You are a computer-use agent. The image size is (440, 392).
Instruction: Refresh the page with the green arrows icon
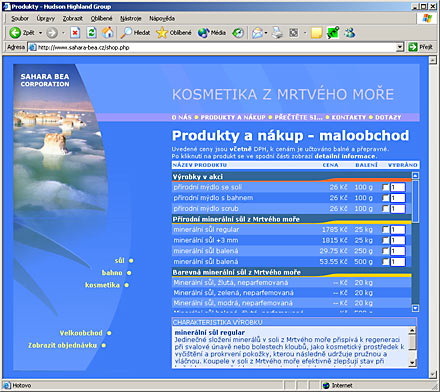[x=91, y=33]
